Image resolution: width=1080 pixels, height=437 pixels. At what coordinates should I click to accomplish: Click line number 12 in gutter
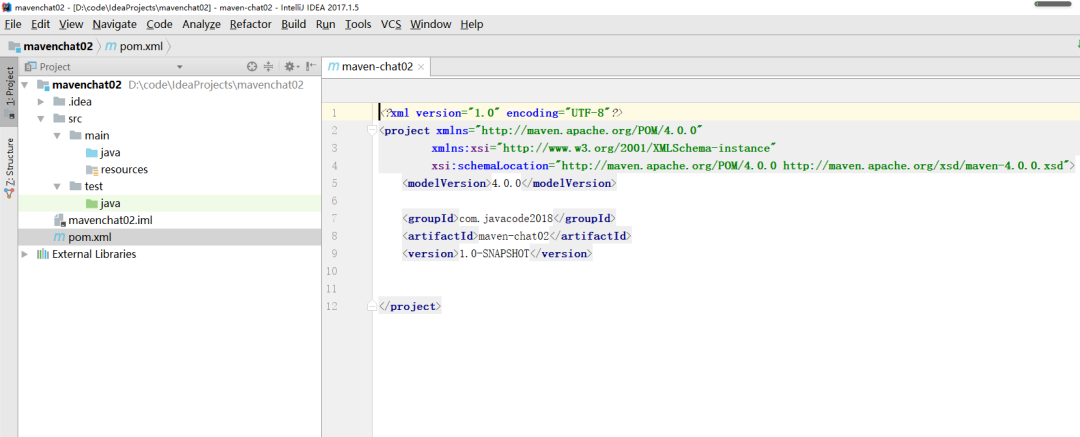pyautogui.click(x=333, y=306)
